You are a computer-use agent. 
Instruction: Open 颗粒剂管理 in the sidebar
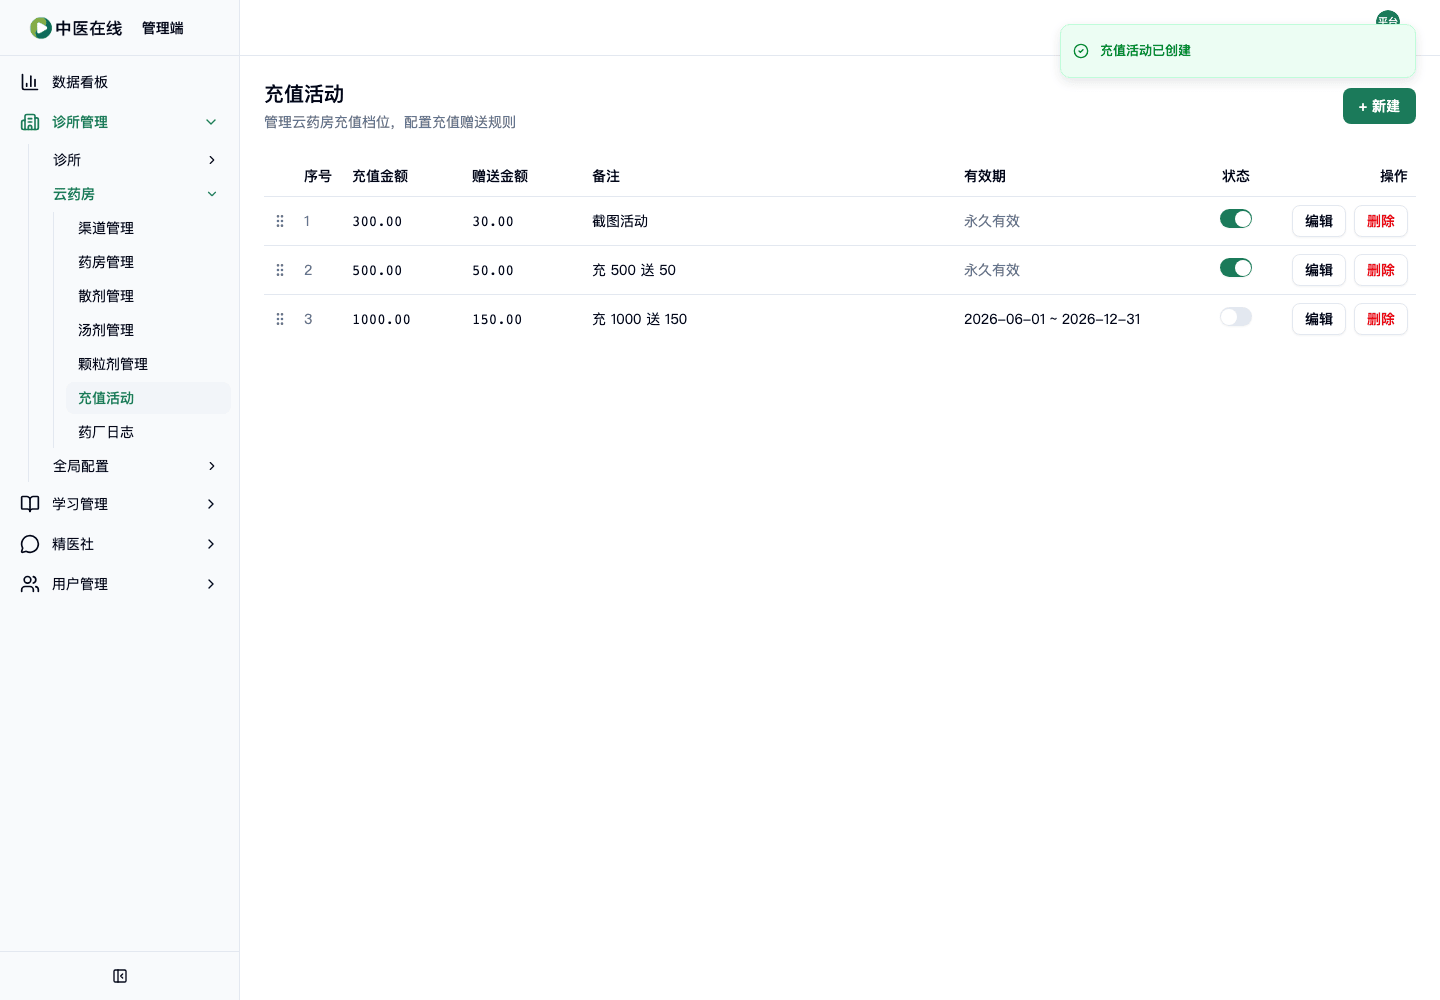point(148,364)
